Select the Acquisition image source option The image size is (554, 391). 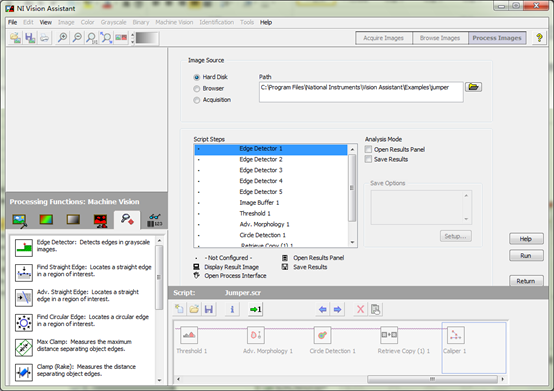196,100
